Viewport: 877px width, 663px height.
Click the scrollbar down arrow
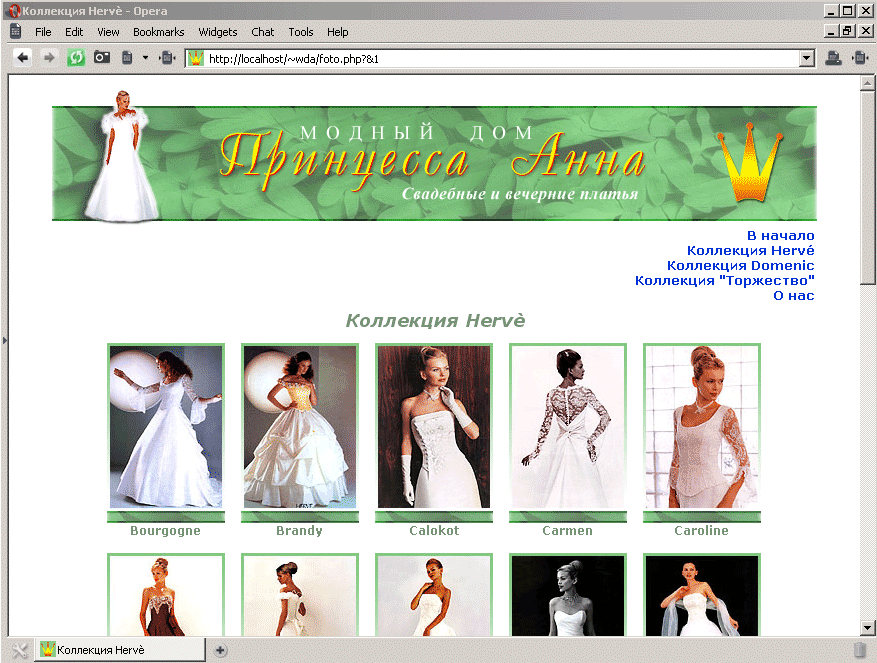click(867, 628)
